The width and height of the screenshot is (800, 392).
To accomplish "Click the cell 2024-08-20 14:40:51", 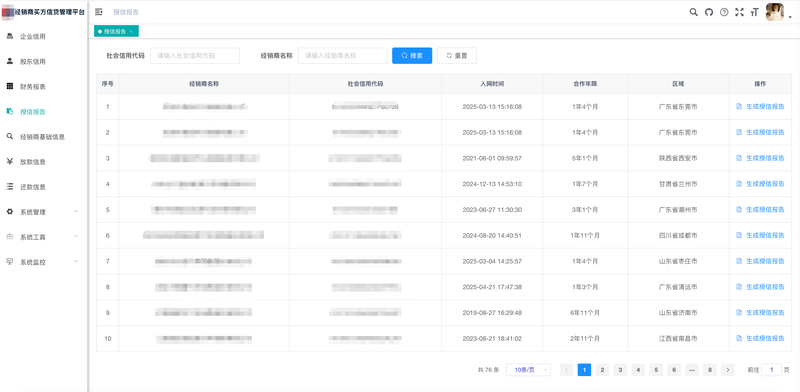I will [492, 235].
